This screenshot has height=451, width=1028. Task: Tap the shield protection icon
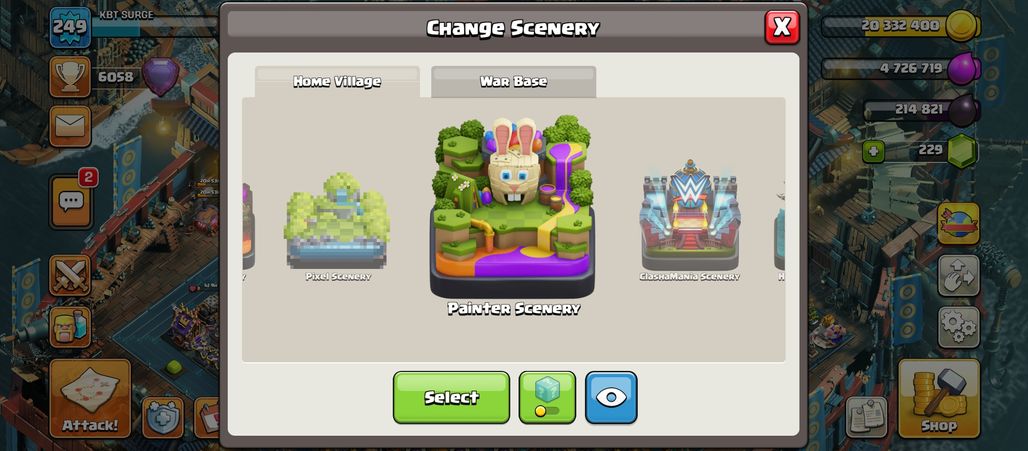click(x=163, y=418)
